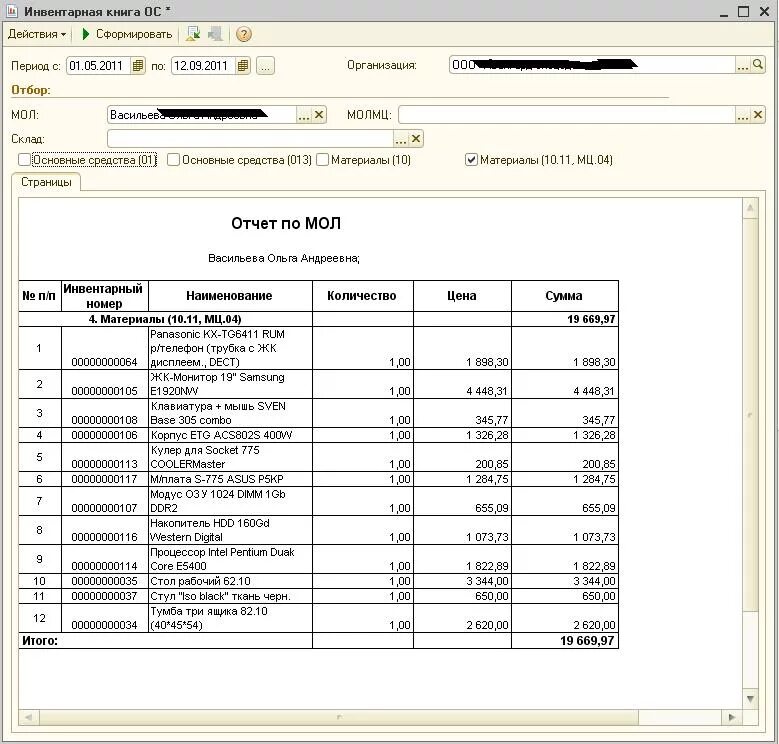The height and width of the screenshot is (744, 779).
Task: Click the horizontal scrollbar left arrow
Action: click(28, 717)
